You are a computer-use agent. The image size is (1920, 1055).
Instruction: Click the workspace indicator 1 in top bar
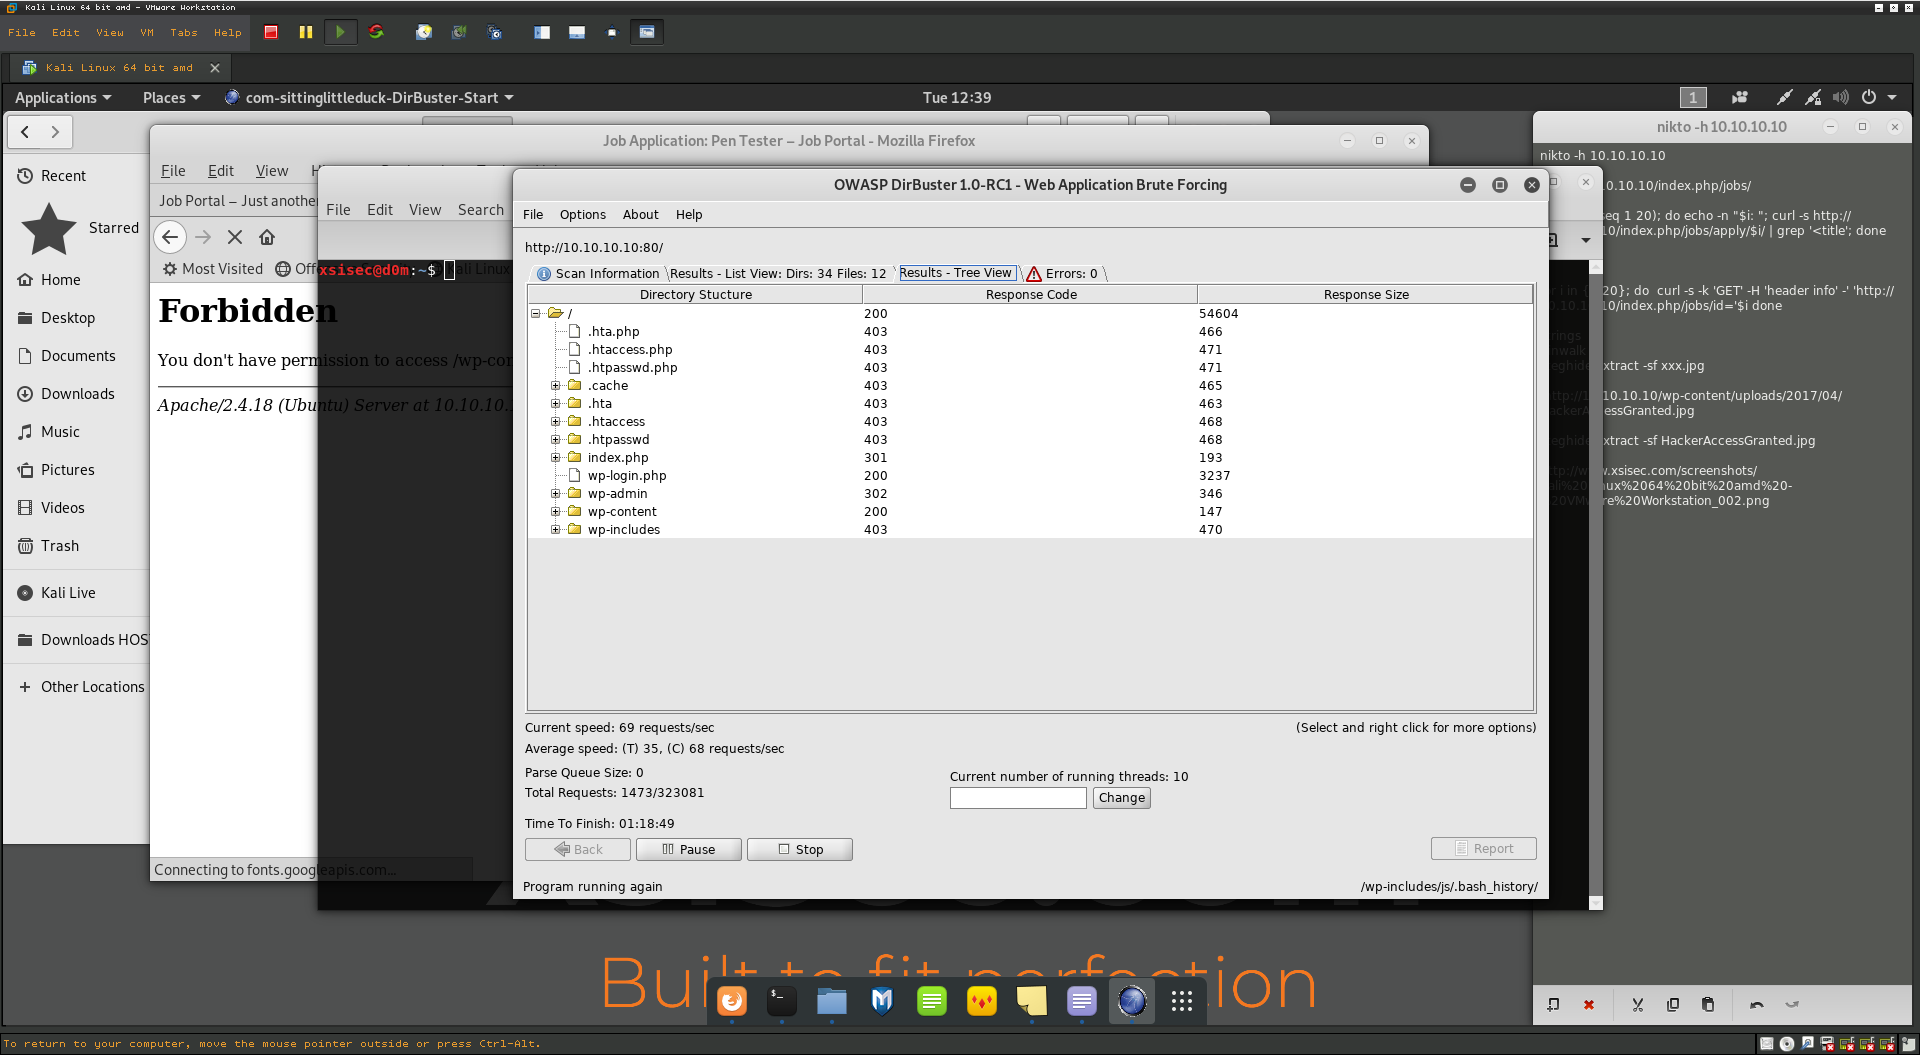[1693, 97]
